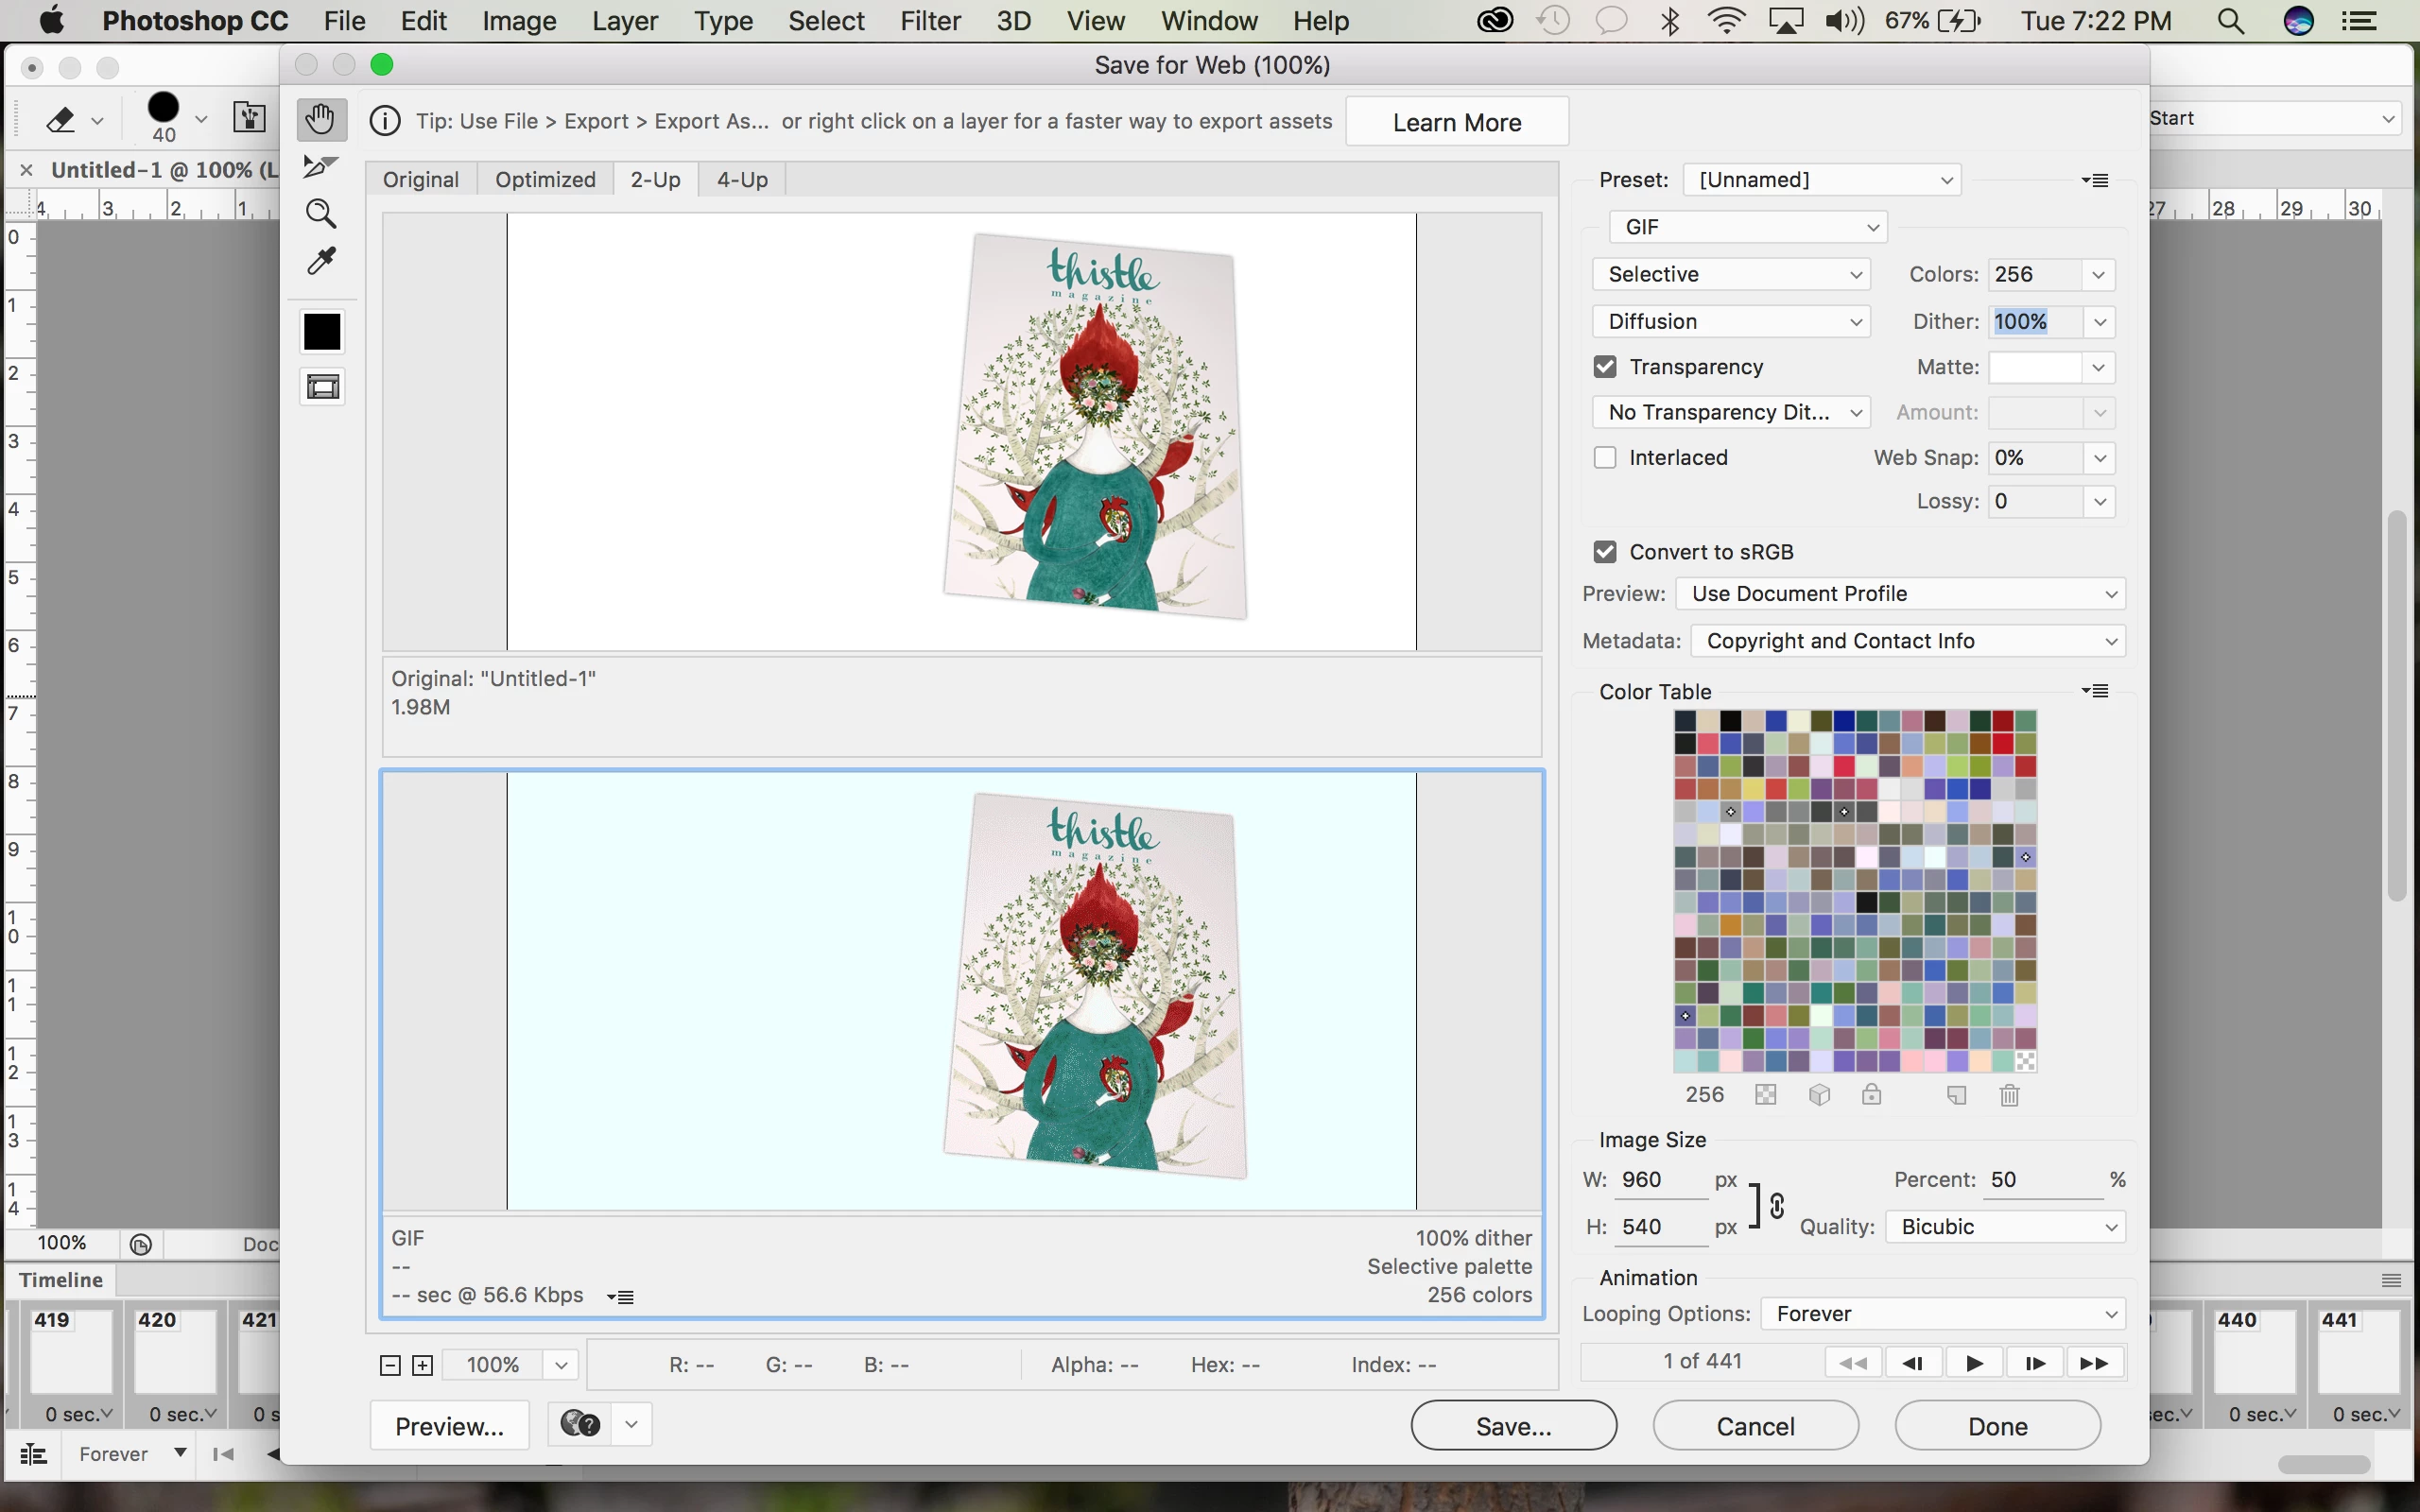Click the Save... button
Screen dimensions: 2420x1512
coord(1513,1425)
